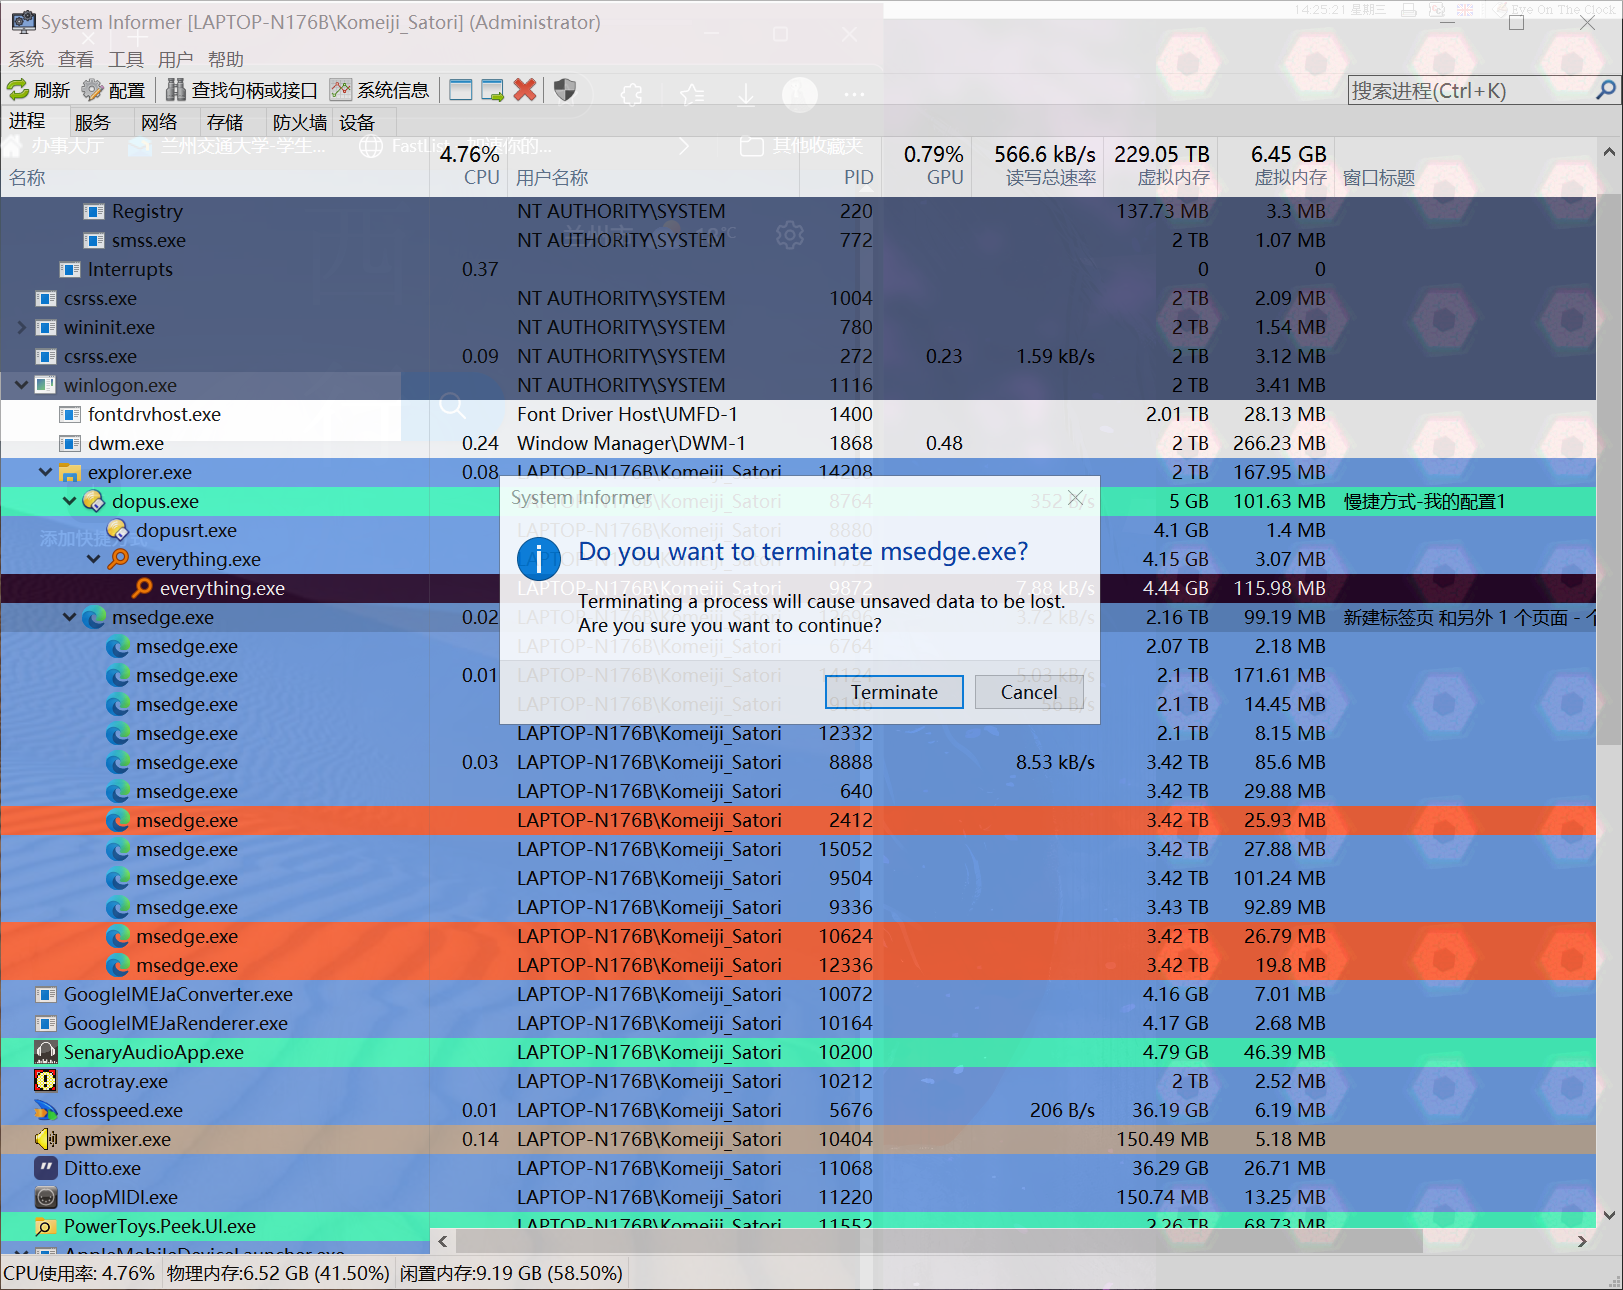Select the Registry process row
The height and width of the screenshot is (1290, 1623).
[798, 211]
